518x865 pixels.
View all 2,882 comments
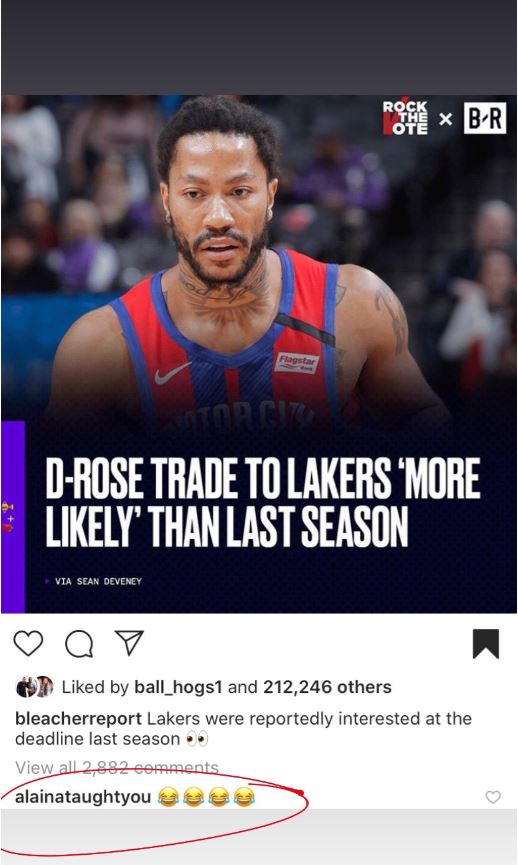117,767
